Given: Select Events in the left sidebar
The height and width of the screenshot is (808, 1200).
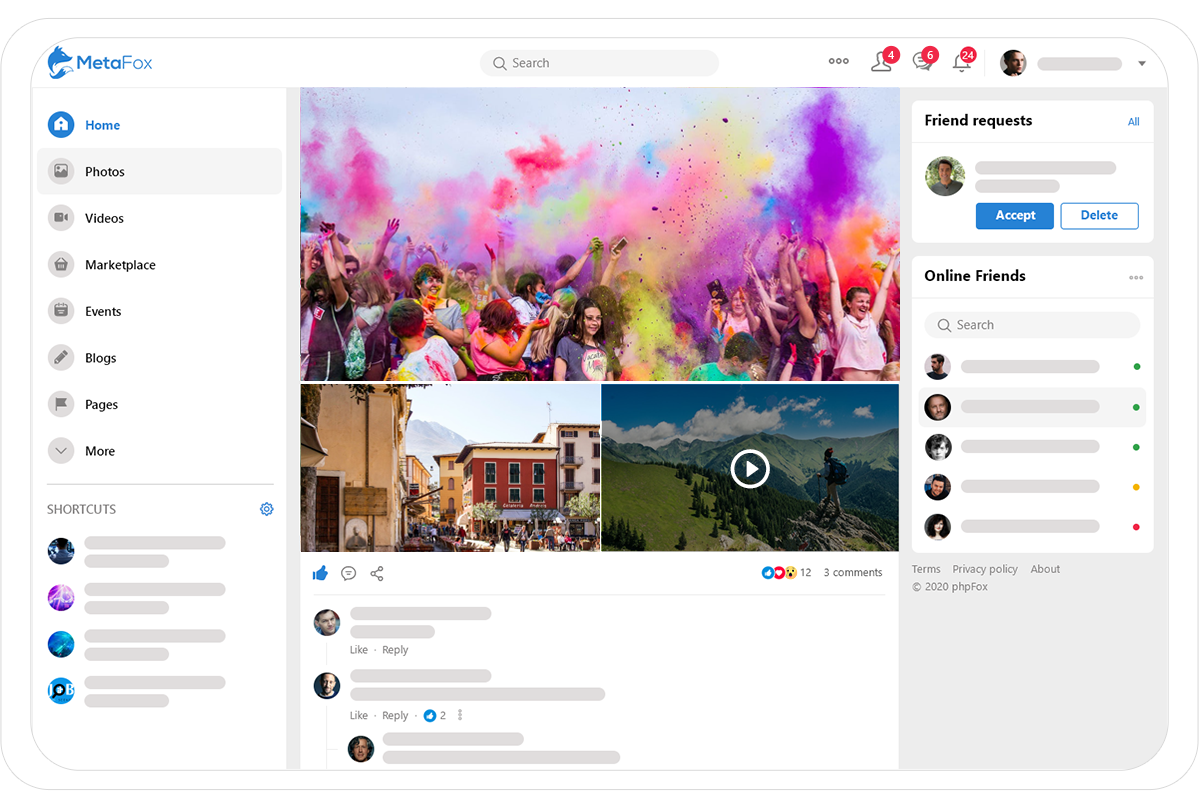Looking at the screenshot, I should (103, 311).
